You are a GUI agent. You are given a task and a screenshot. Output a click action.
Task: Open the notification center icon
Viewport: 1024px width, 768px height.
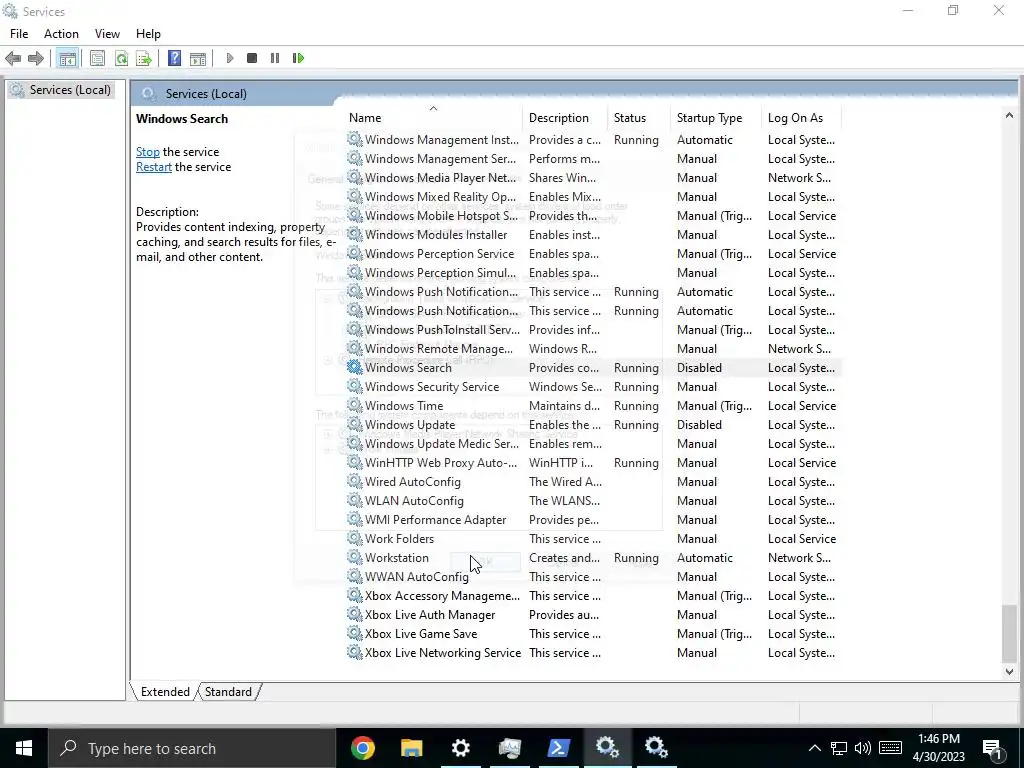[x=992, y=748]
